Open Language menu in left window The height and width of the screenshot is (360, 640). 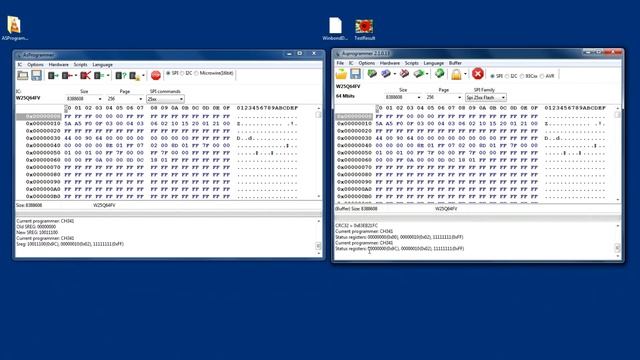102,64
